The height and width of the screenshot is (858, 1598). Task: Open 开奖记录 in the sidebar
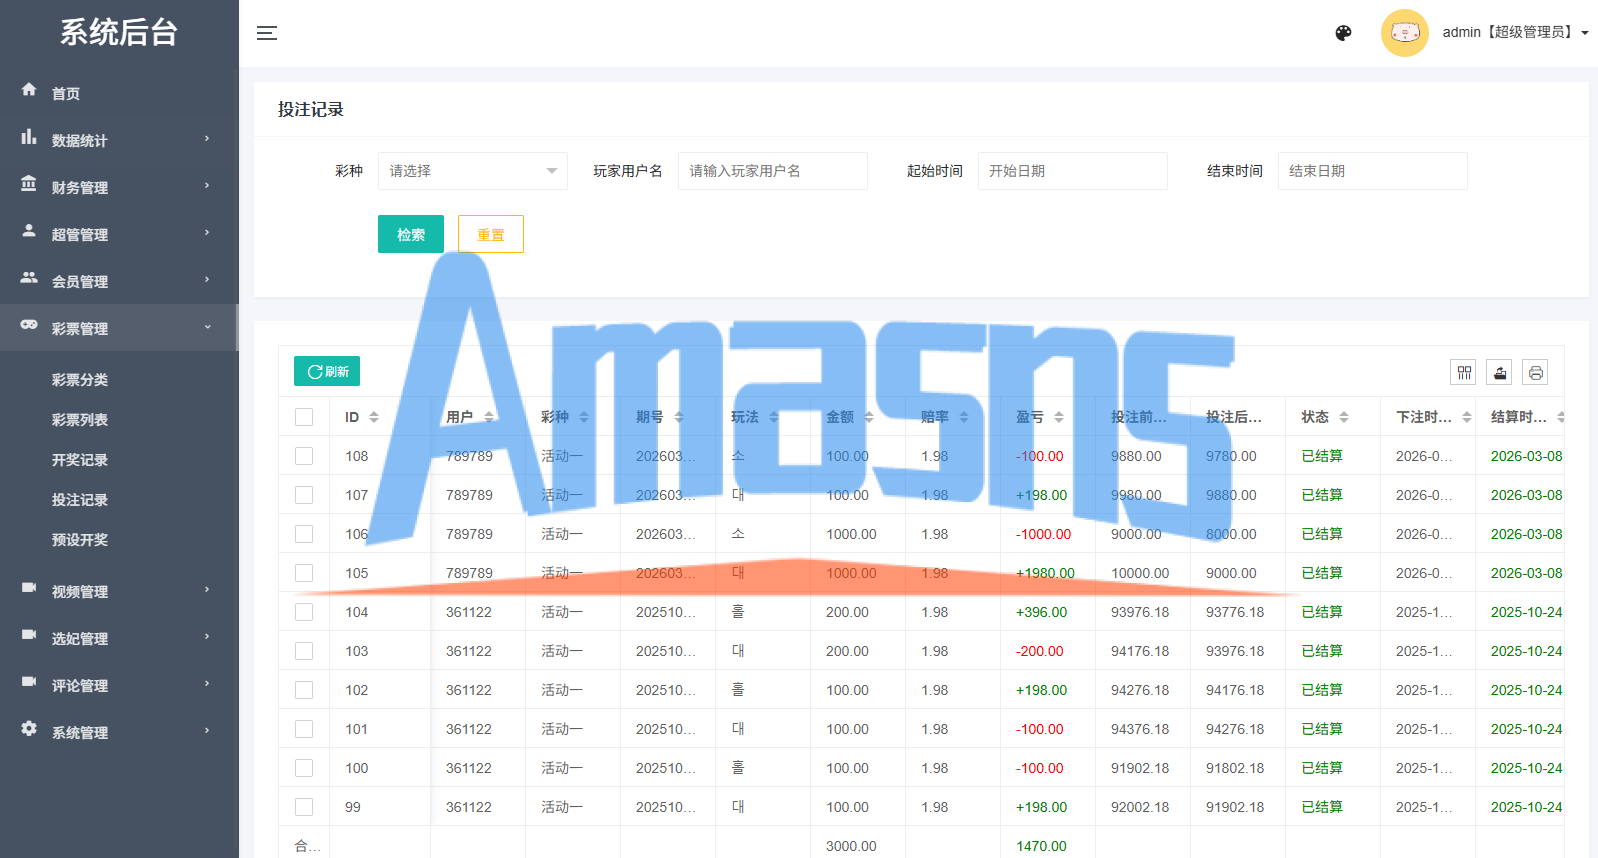tap(80, 460)
